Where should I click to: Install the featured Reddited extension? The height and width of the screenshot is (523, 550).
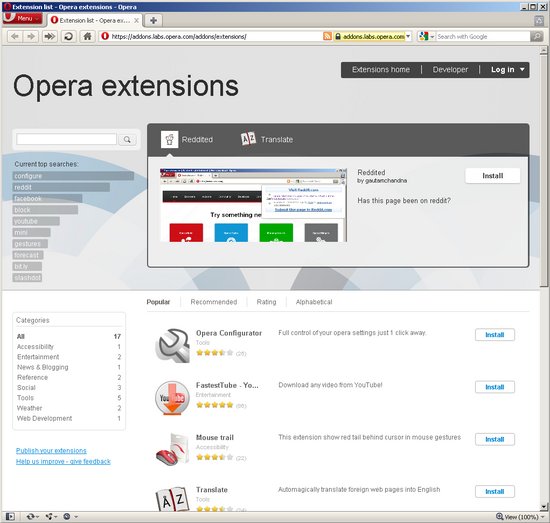(492, 176)
